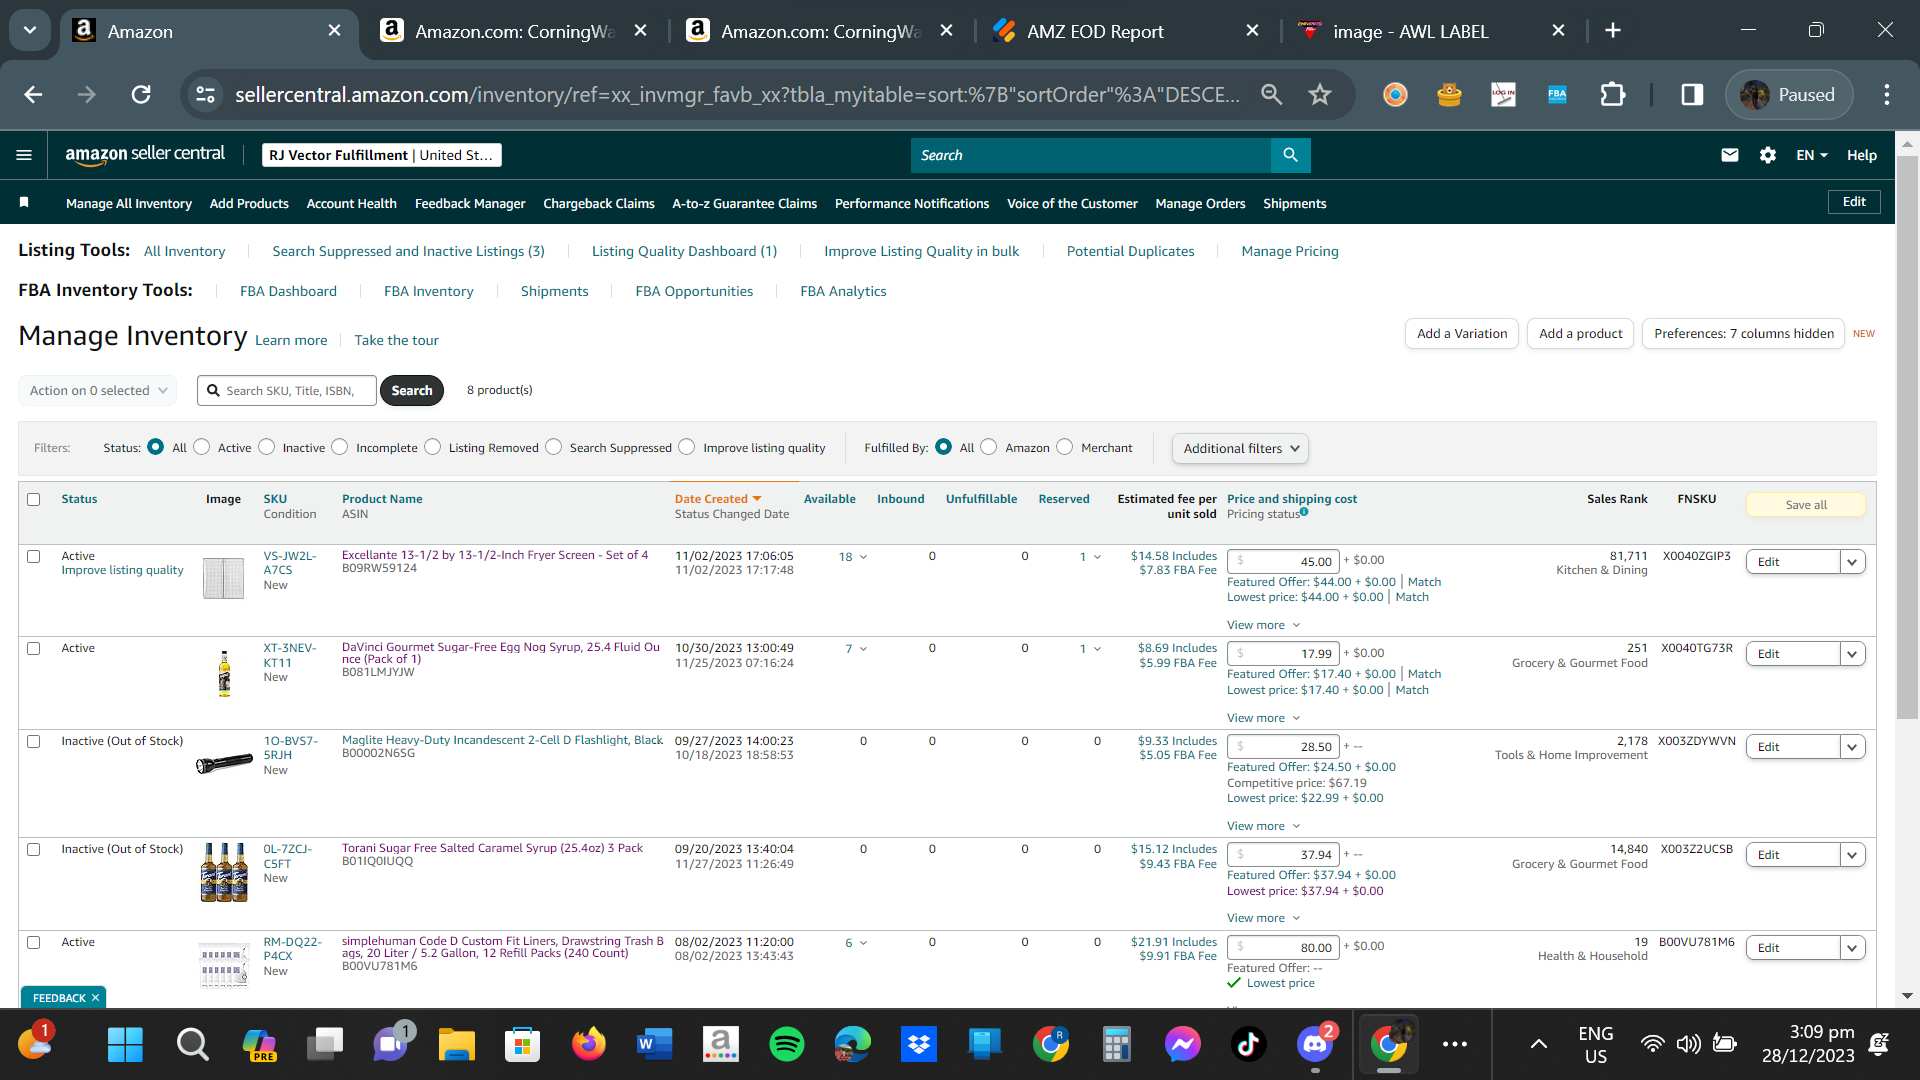Click the Torani Syrup product thumbnail
The width and height of the screenshot is (1920, 1080).
(224, 872)
